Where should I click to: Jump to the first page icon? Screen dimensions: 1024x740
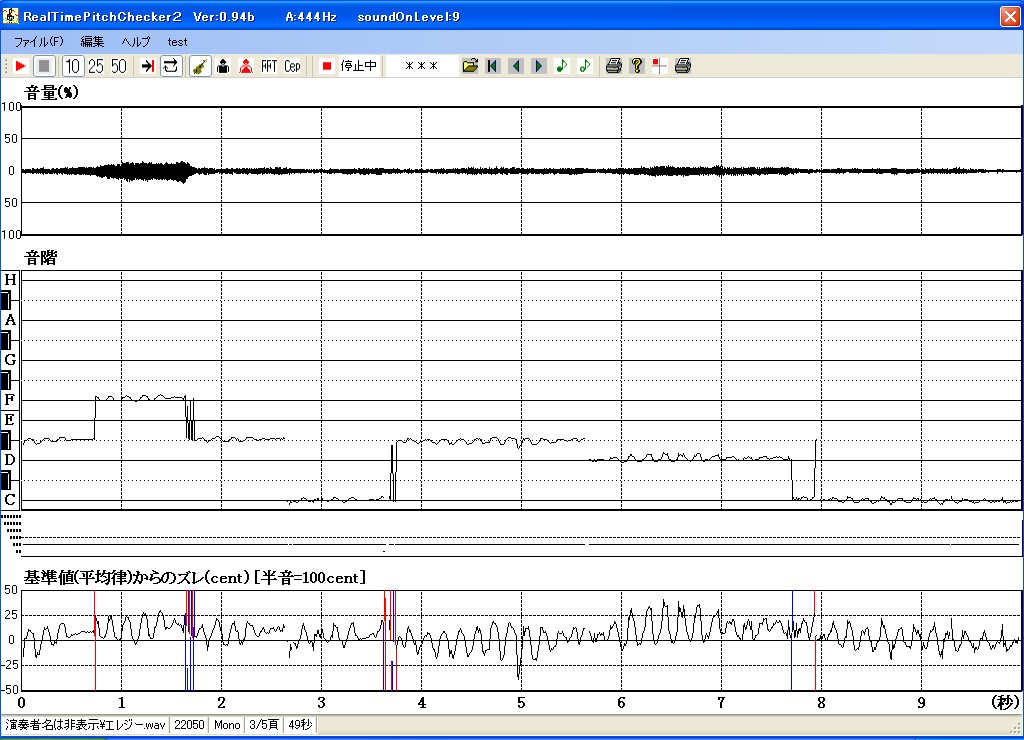tap(493, 66)
